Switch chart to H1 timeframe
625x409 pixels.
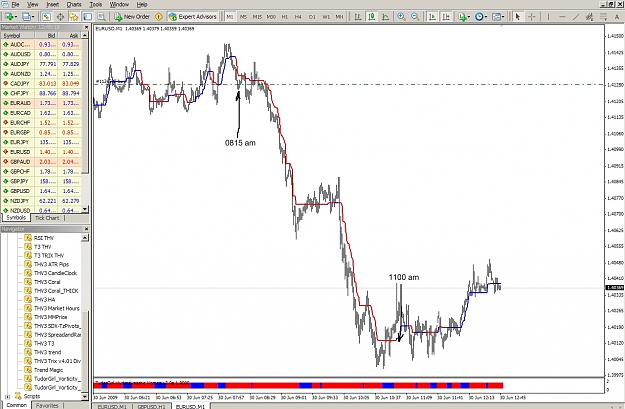285,17
